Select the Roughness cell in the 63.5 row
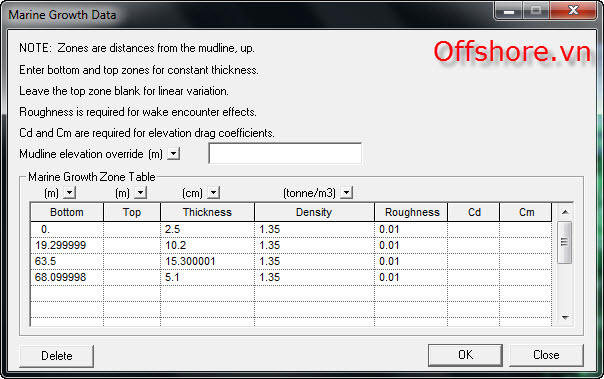 tap(411, 262)
